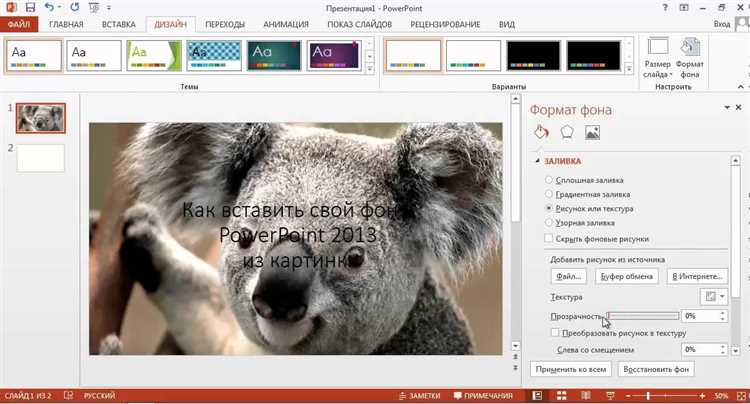The image size is (750, 404).
Task: Click the zoom in plus icon
Action: [702, 396]
